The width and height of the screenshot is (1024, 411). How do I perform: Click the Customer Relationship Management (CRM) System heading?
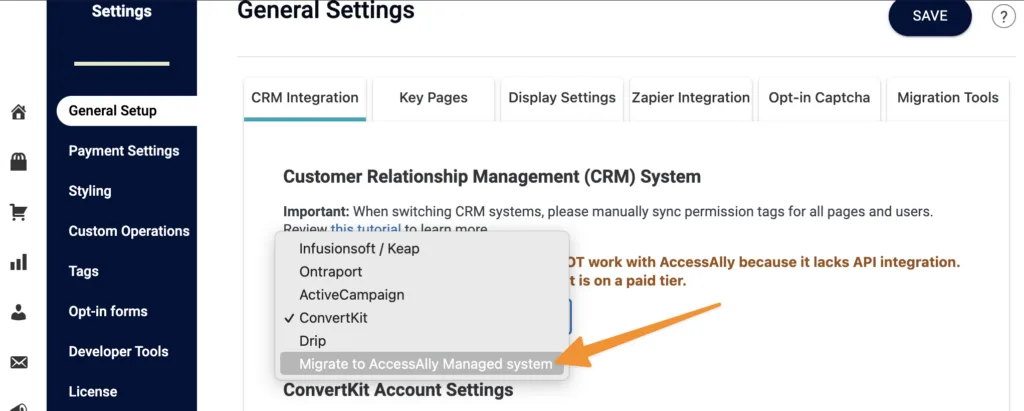click(492, 176)
